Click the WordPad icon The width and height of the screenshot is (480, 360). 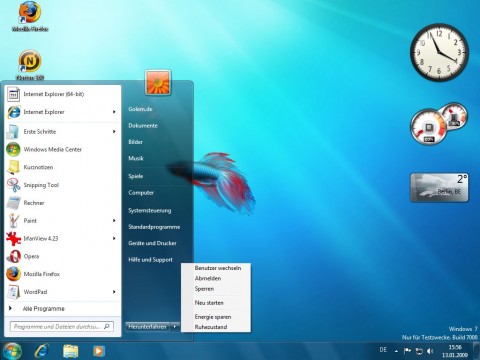coord(14,292)
